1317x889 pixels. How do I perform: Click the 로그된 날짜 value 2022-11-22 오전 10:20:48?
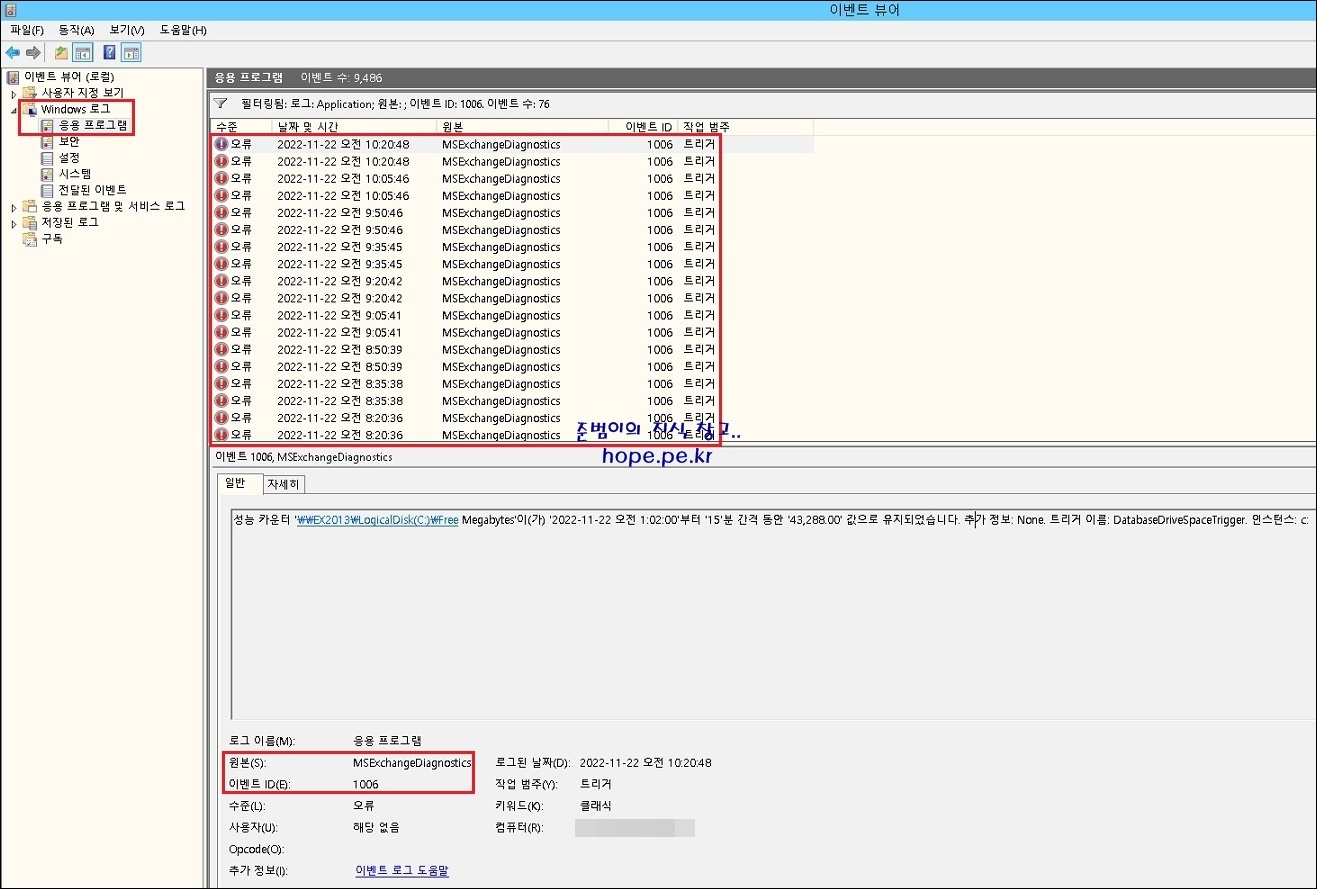point(646,763)
